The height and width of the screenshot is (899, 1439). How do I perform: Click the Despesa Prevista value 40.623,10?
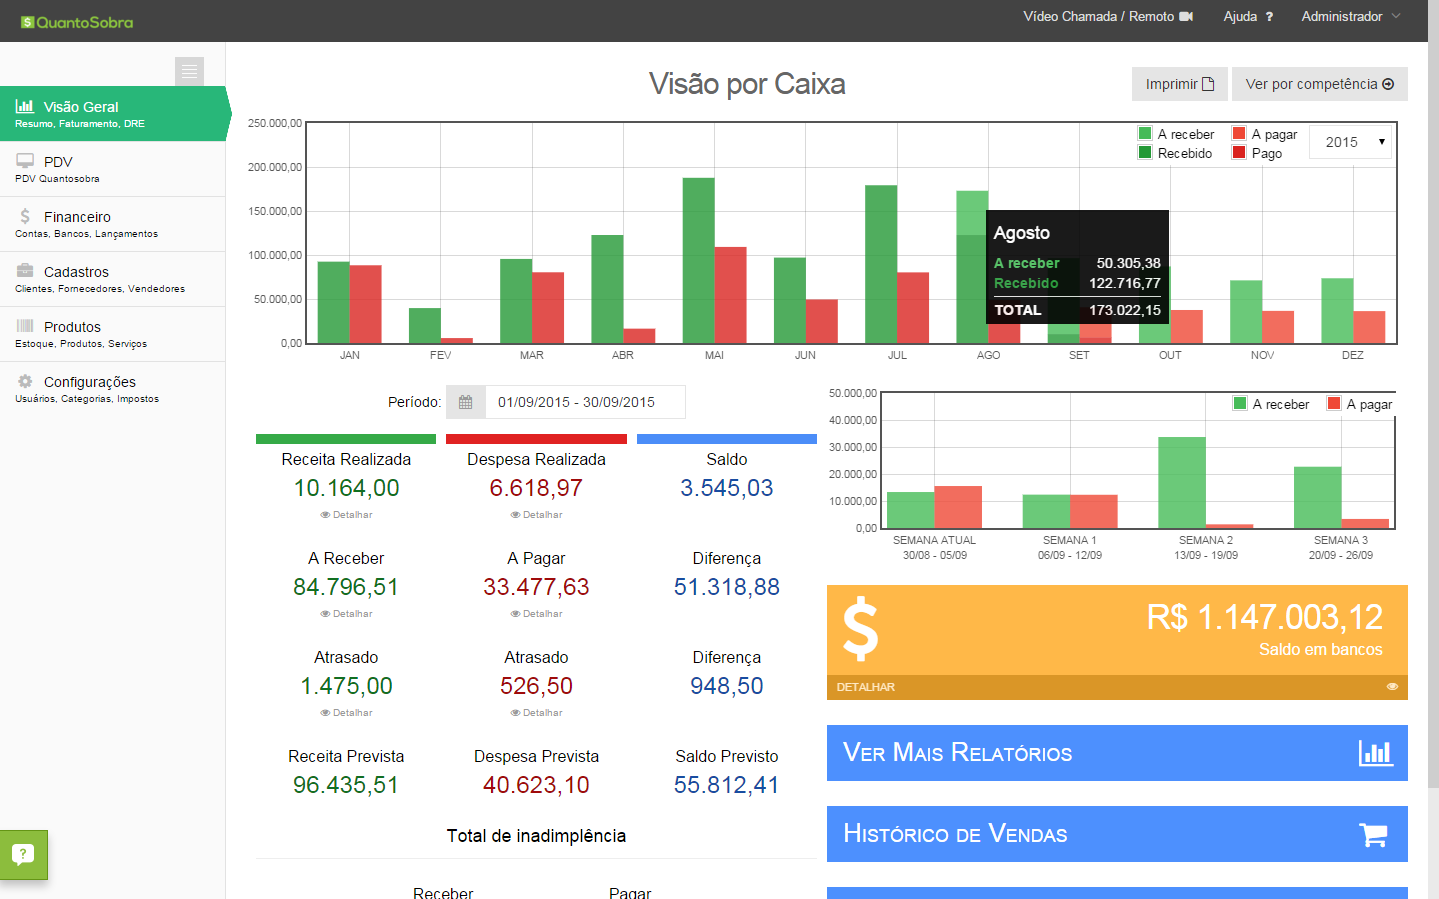tap(536, 785)
